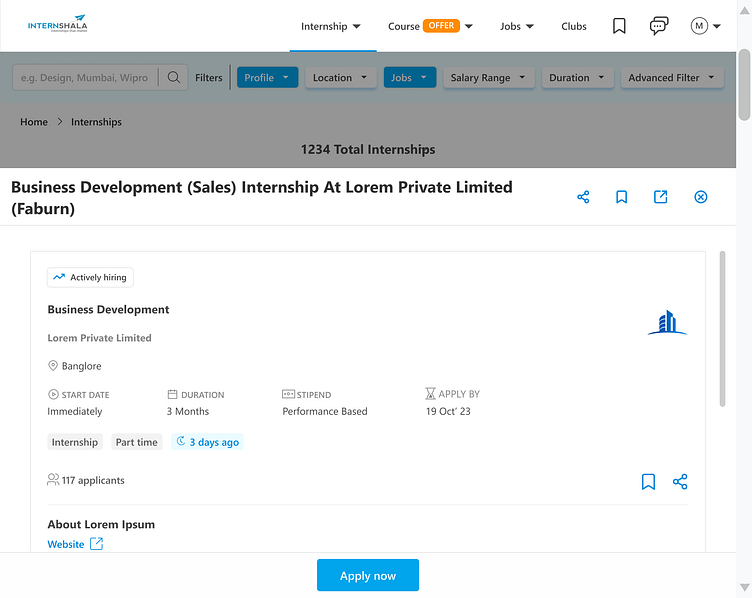Screen dimensions: 752x598
Task: Expand the Profile filter dropdown
Action: (267, 77)
